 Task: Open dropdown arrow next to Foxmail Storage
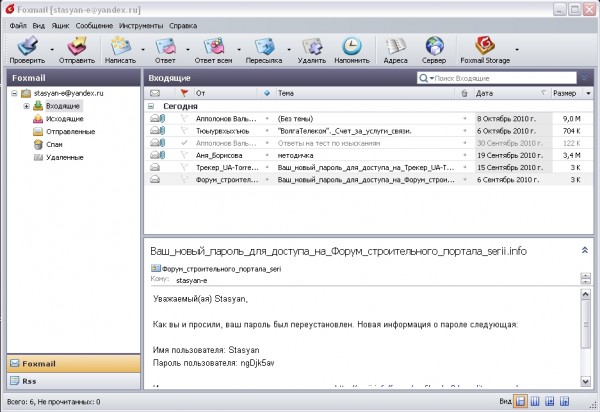point(517,49)
